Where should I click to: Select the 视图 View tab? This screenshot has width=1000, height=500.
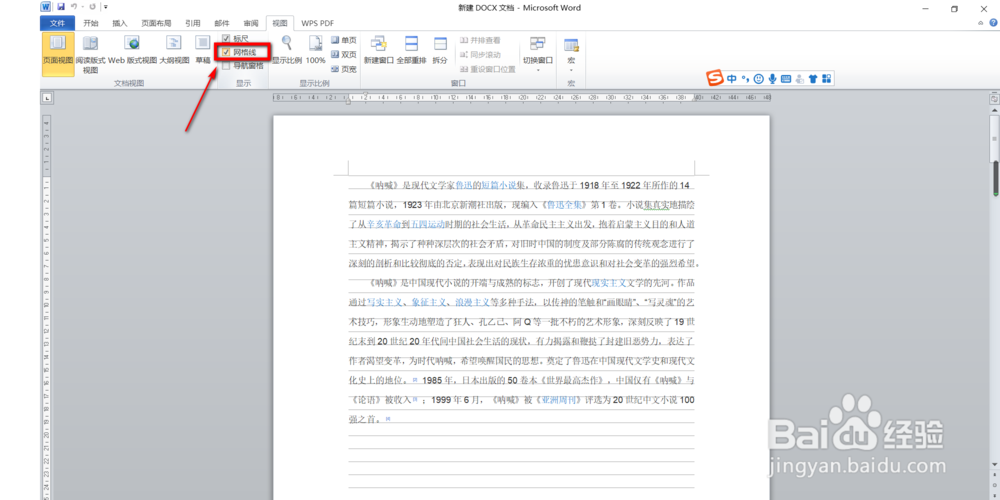click(280, 23)
